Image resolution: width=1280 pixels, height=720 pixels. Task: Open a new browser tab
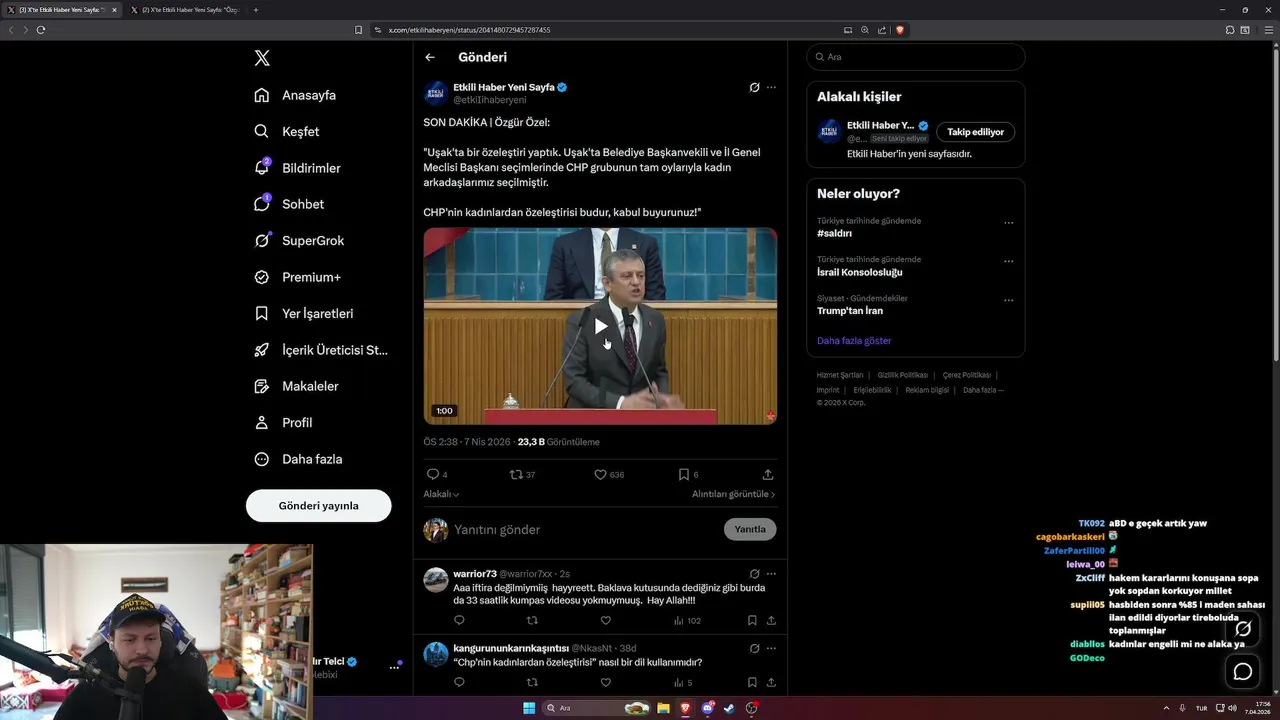(256, 10)
